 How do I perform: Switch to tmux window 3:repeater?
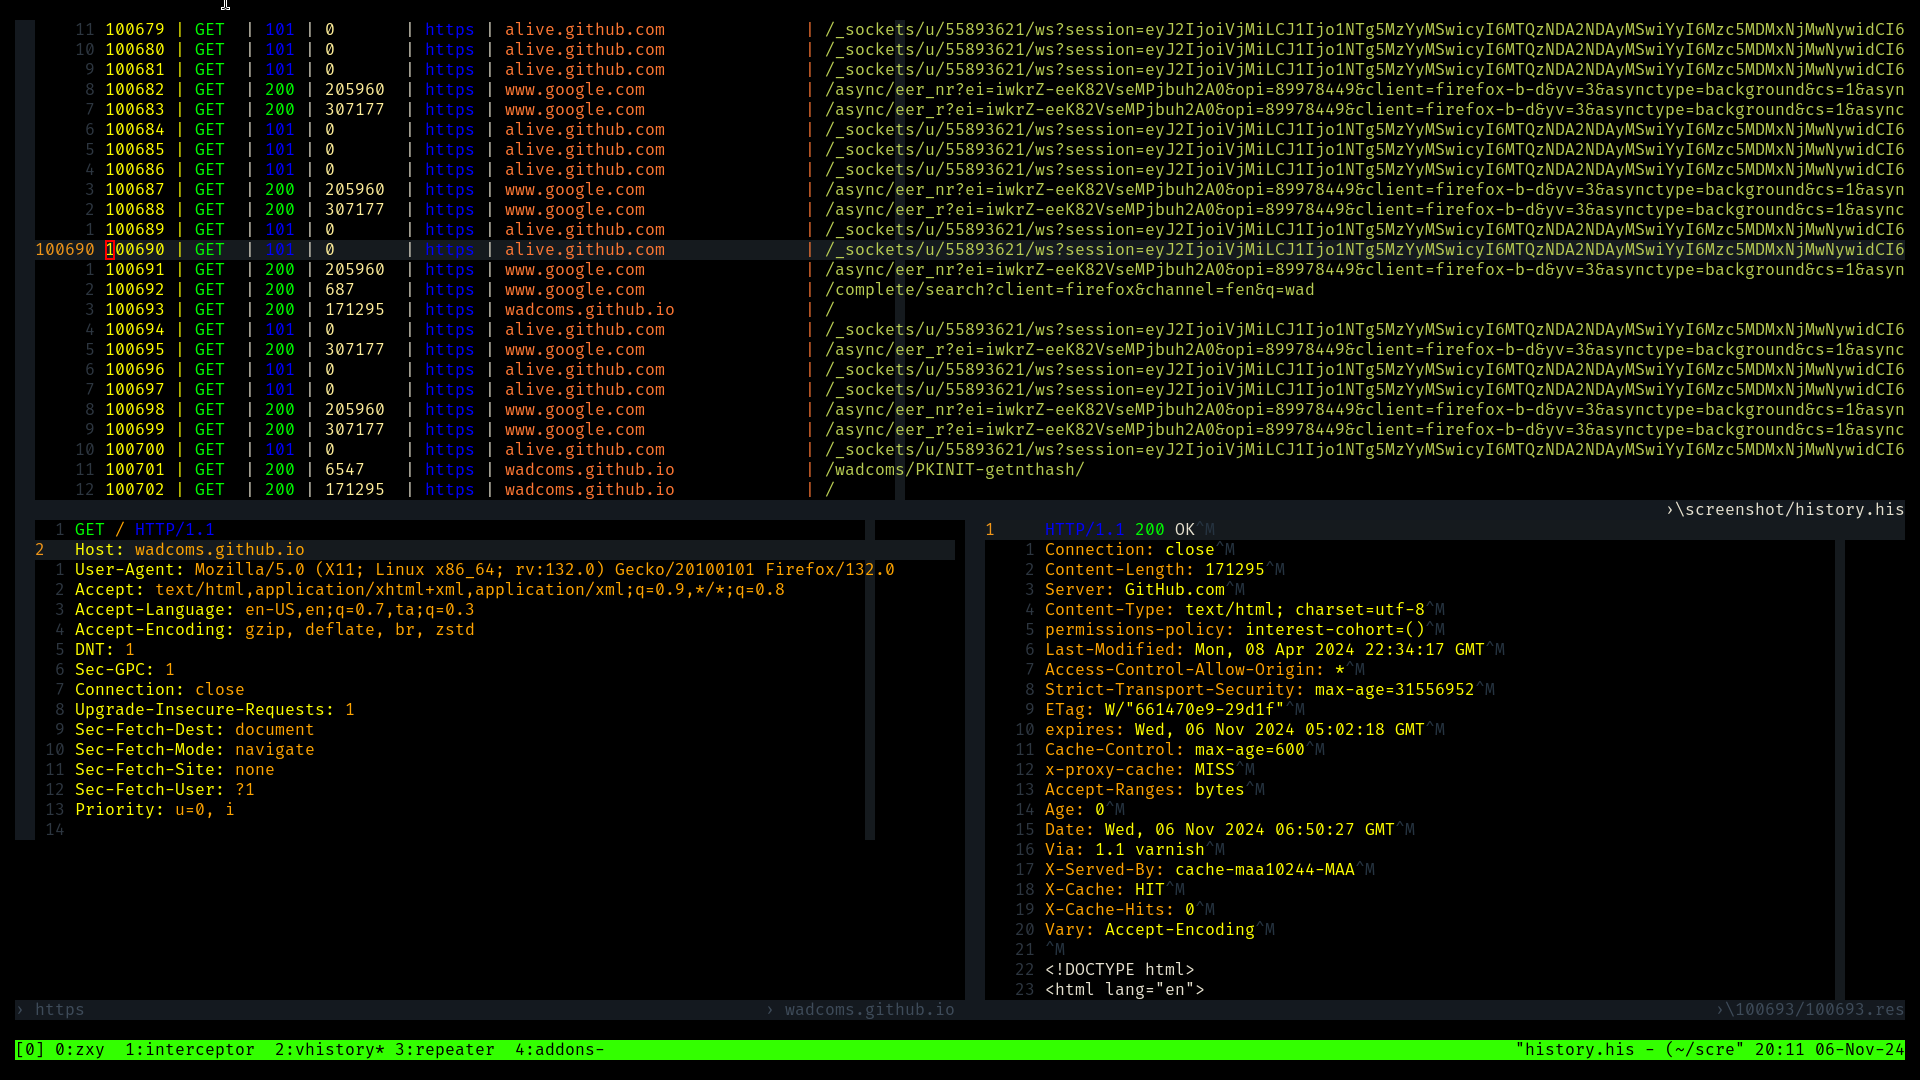tap(444, 1049)
